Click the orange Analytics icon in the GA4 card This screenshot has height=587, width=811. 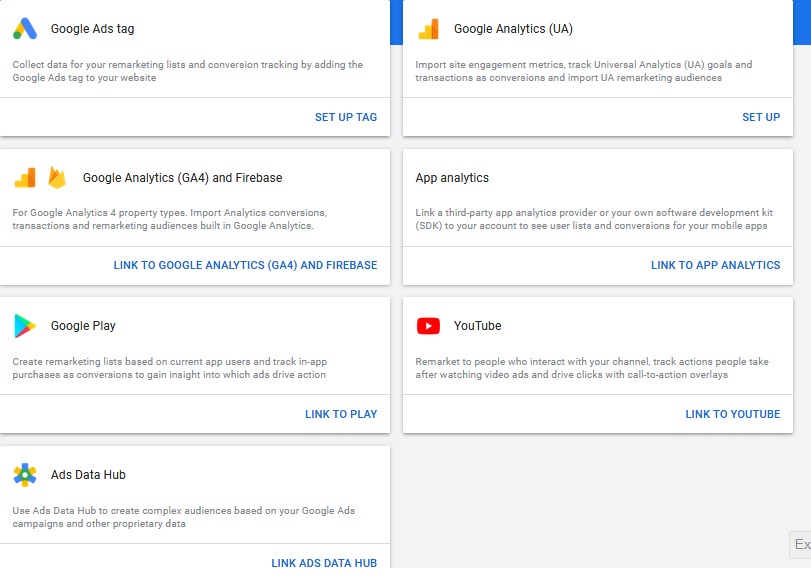coord(25,177)
